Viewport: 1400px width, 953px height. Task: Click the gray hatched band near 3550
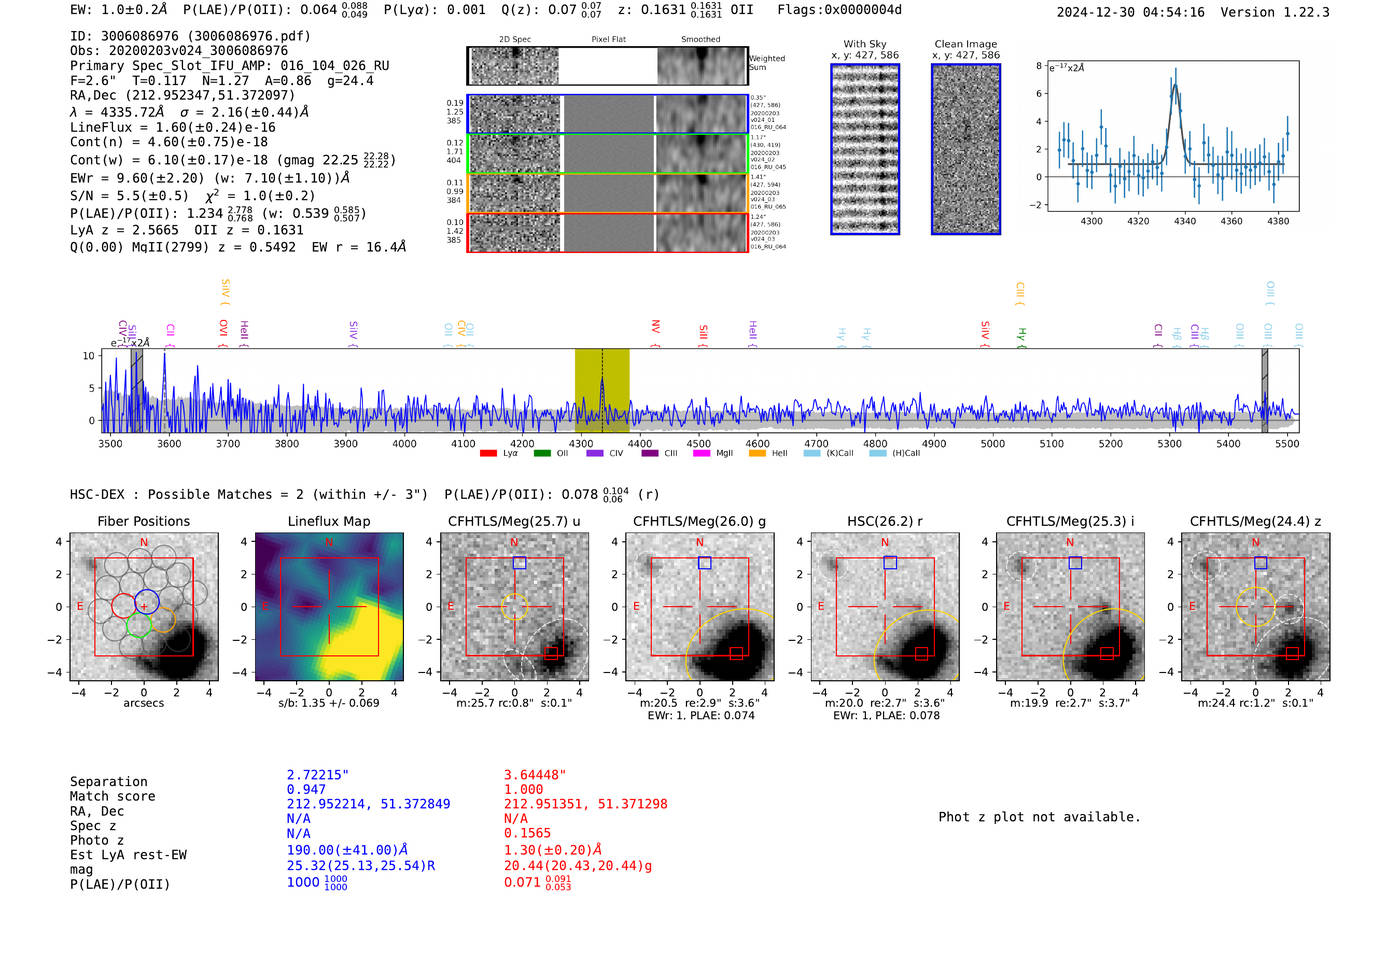point(137,390)
